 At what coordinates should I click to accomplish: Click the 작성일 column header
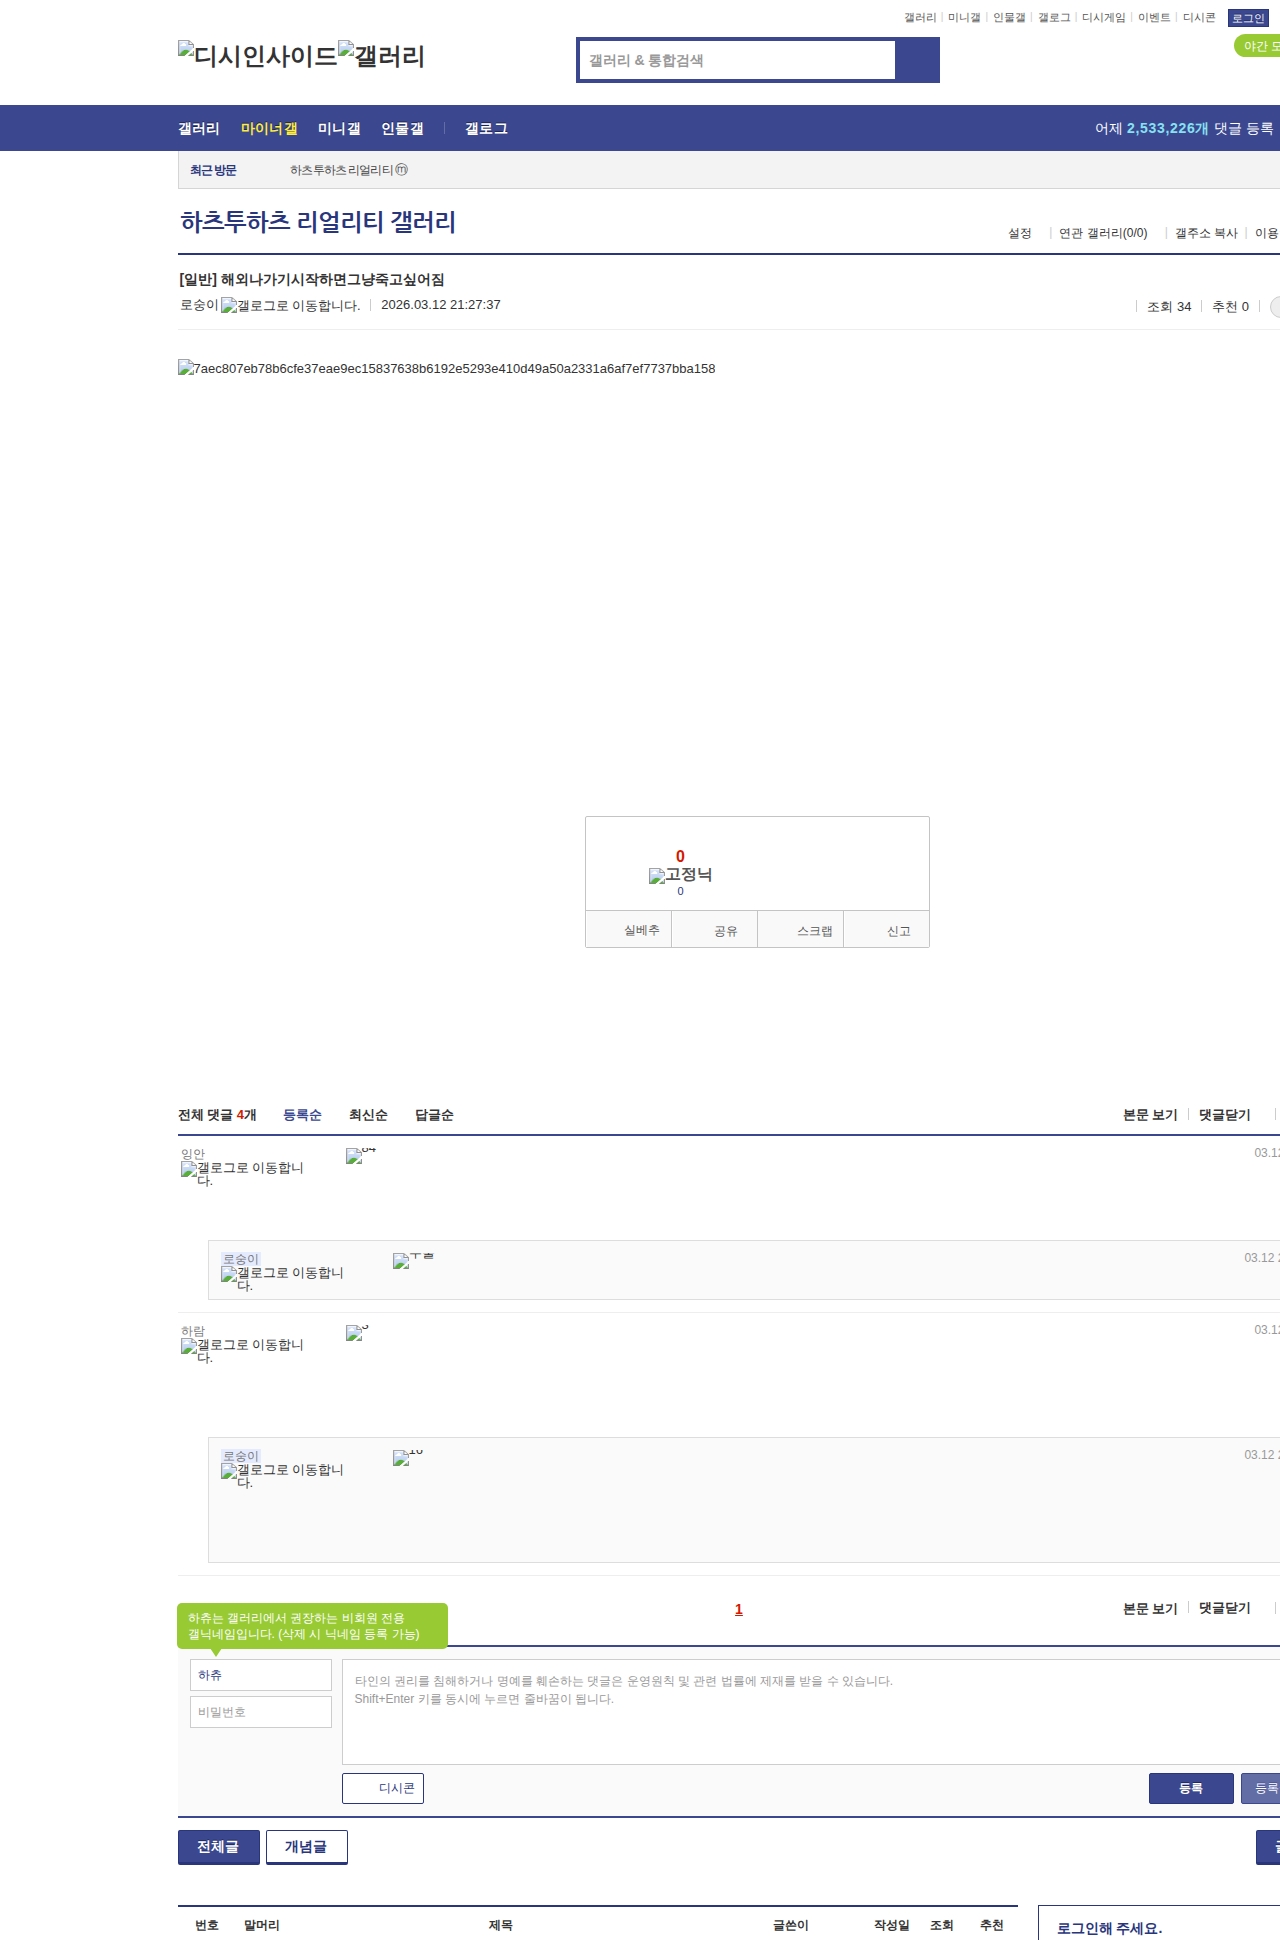[x=892, y=1925]
